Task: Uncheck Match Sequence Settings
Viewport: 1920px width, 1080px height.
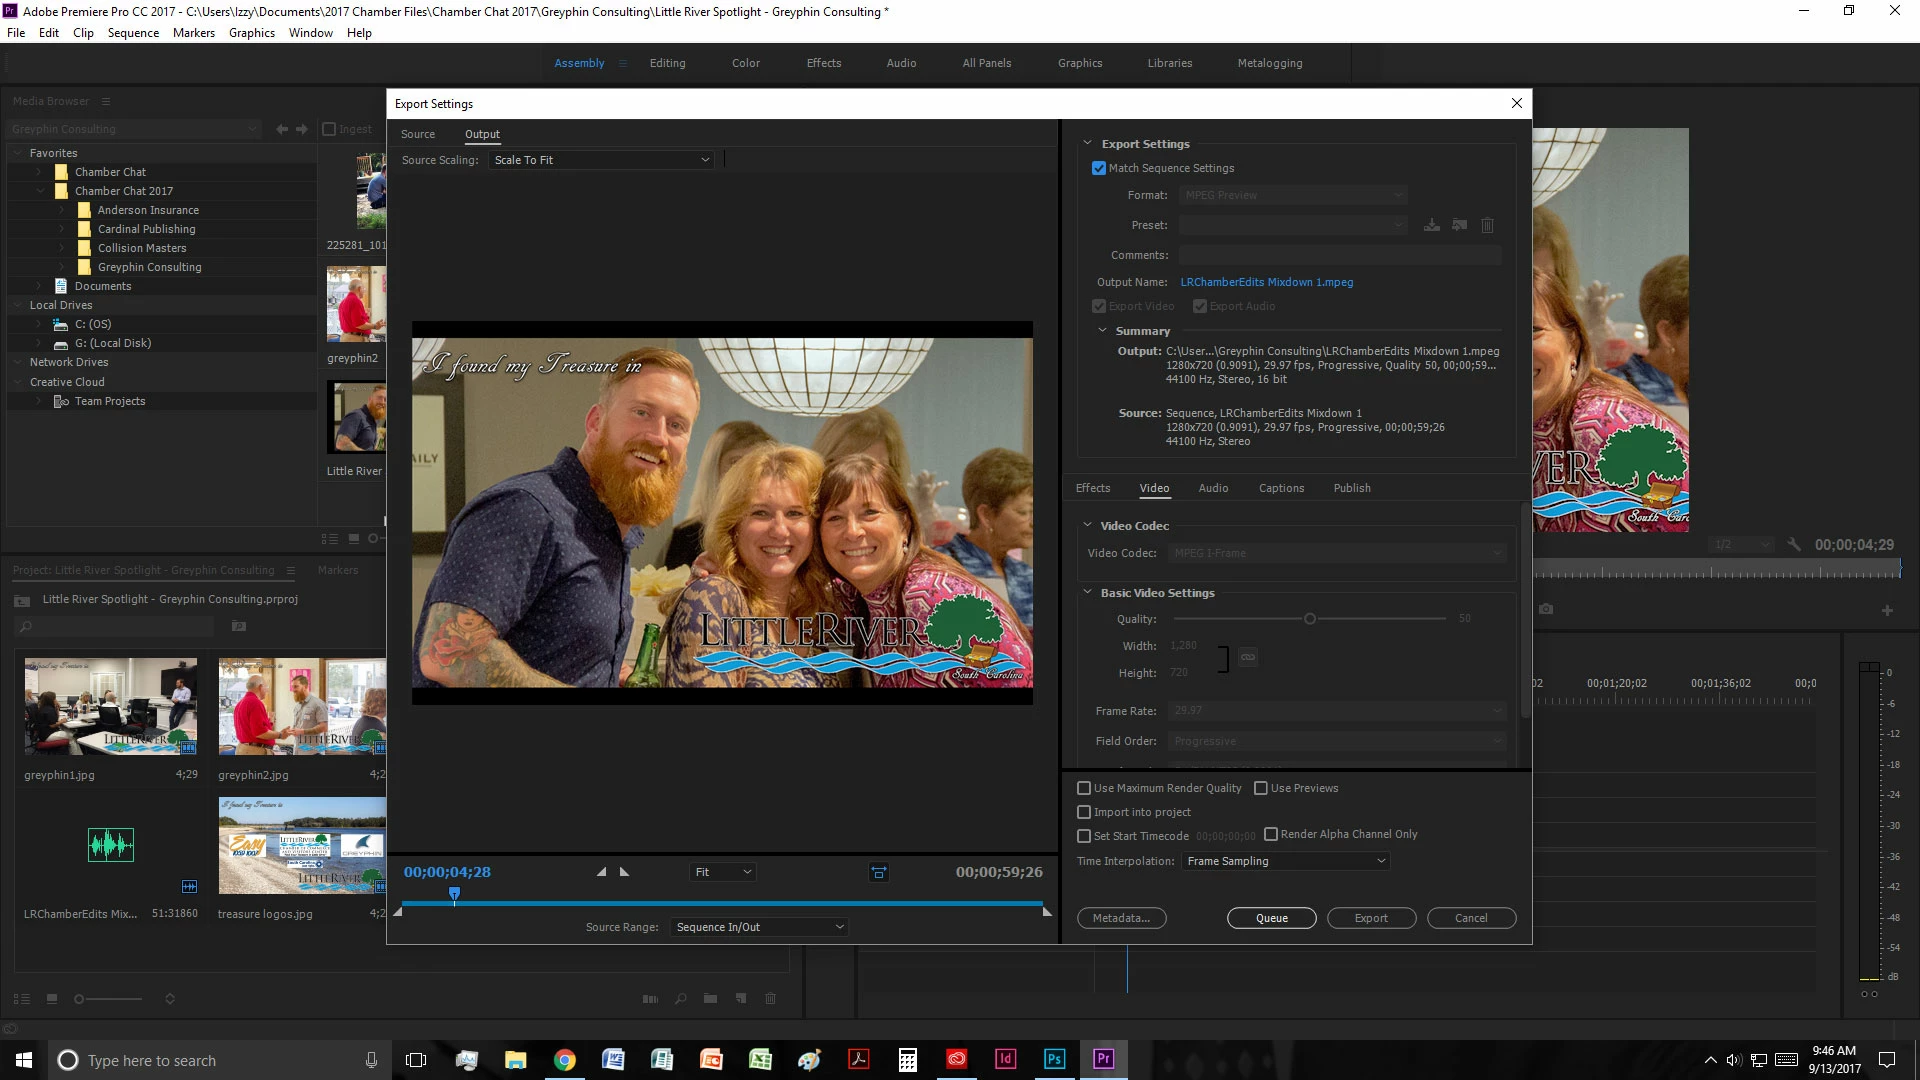Action: pyautogui.click(x=1099, y=168)
